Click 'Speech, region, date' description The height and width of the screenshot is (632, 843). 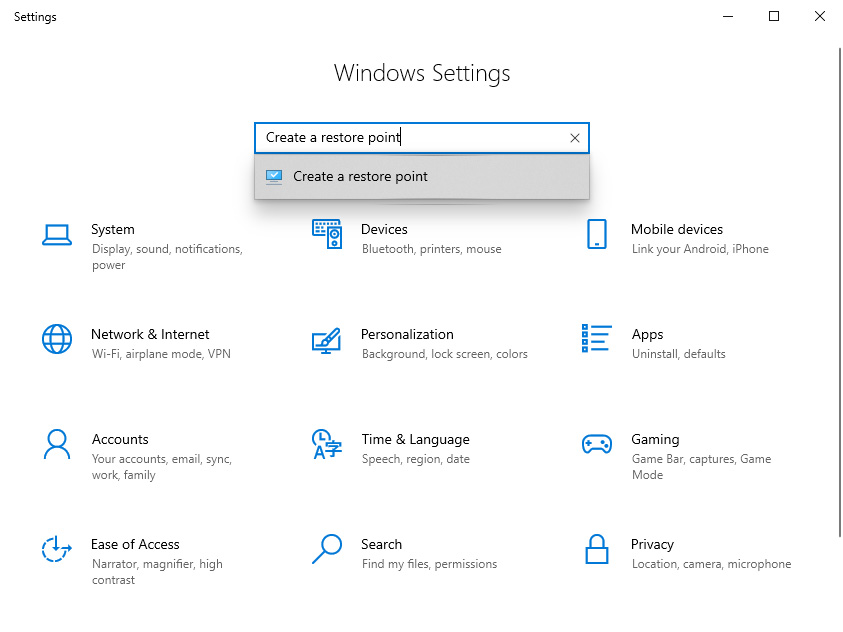(x=416, y=459)
